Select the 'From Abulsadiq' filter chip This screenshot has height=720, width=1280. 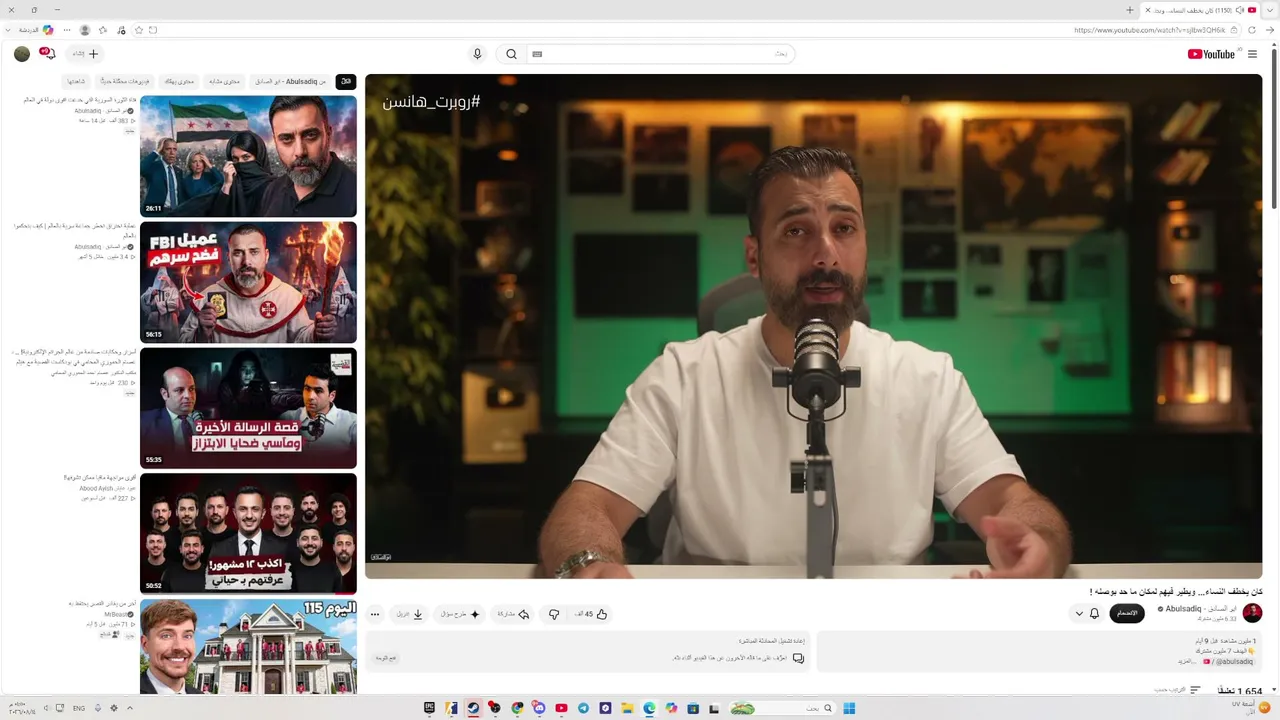click(290, 81)
